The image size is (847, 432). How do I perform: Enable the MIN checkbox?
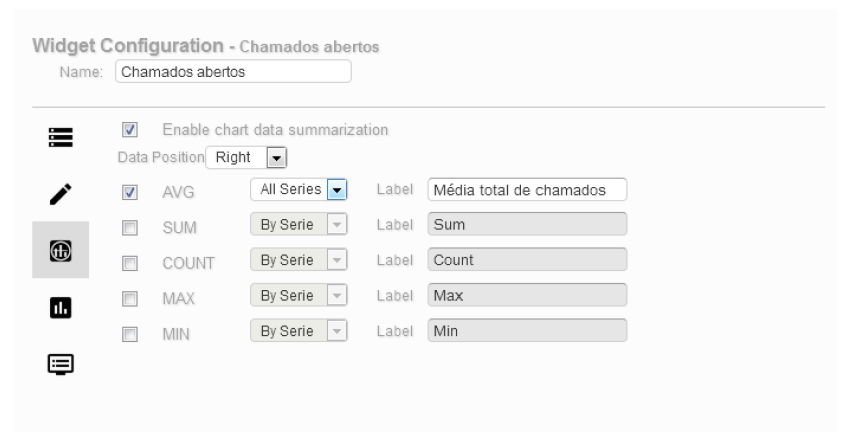click(129, 333)
